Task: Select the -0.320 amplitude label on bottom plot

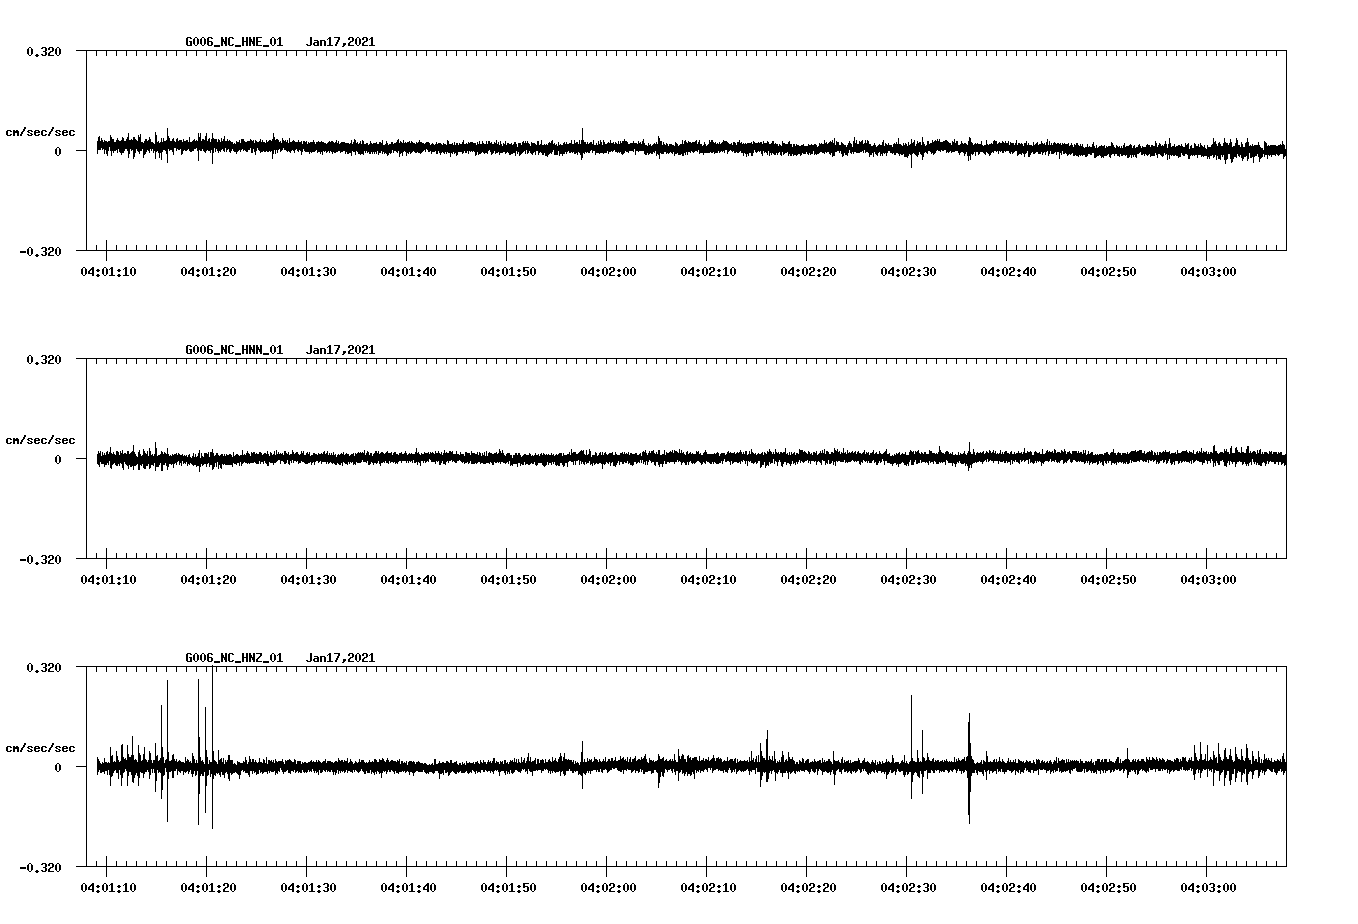Action: point(42,868)
